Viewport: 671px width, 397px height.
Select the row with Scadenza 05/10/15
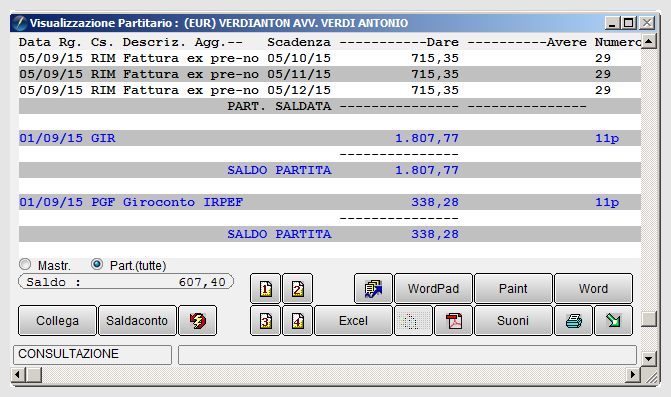point(330,58)
